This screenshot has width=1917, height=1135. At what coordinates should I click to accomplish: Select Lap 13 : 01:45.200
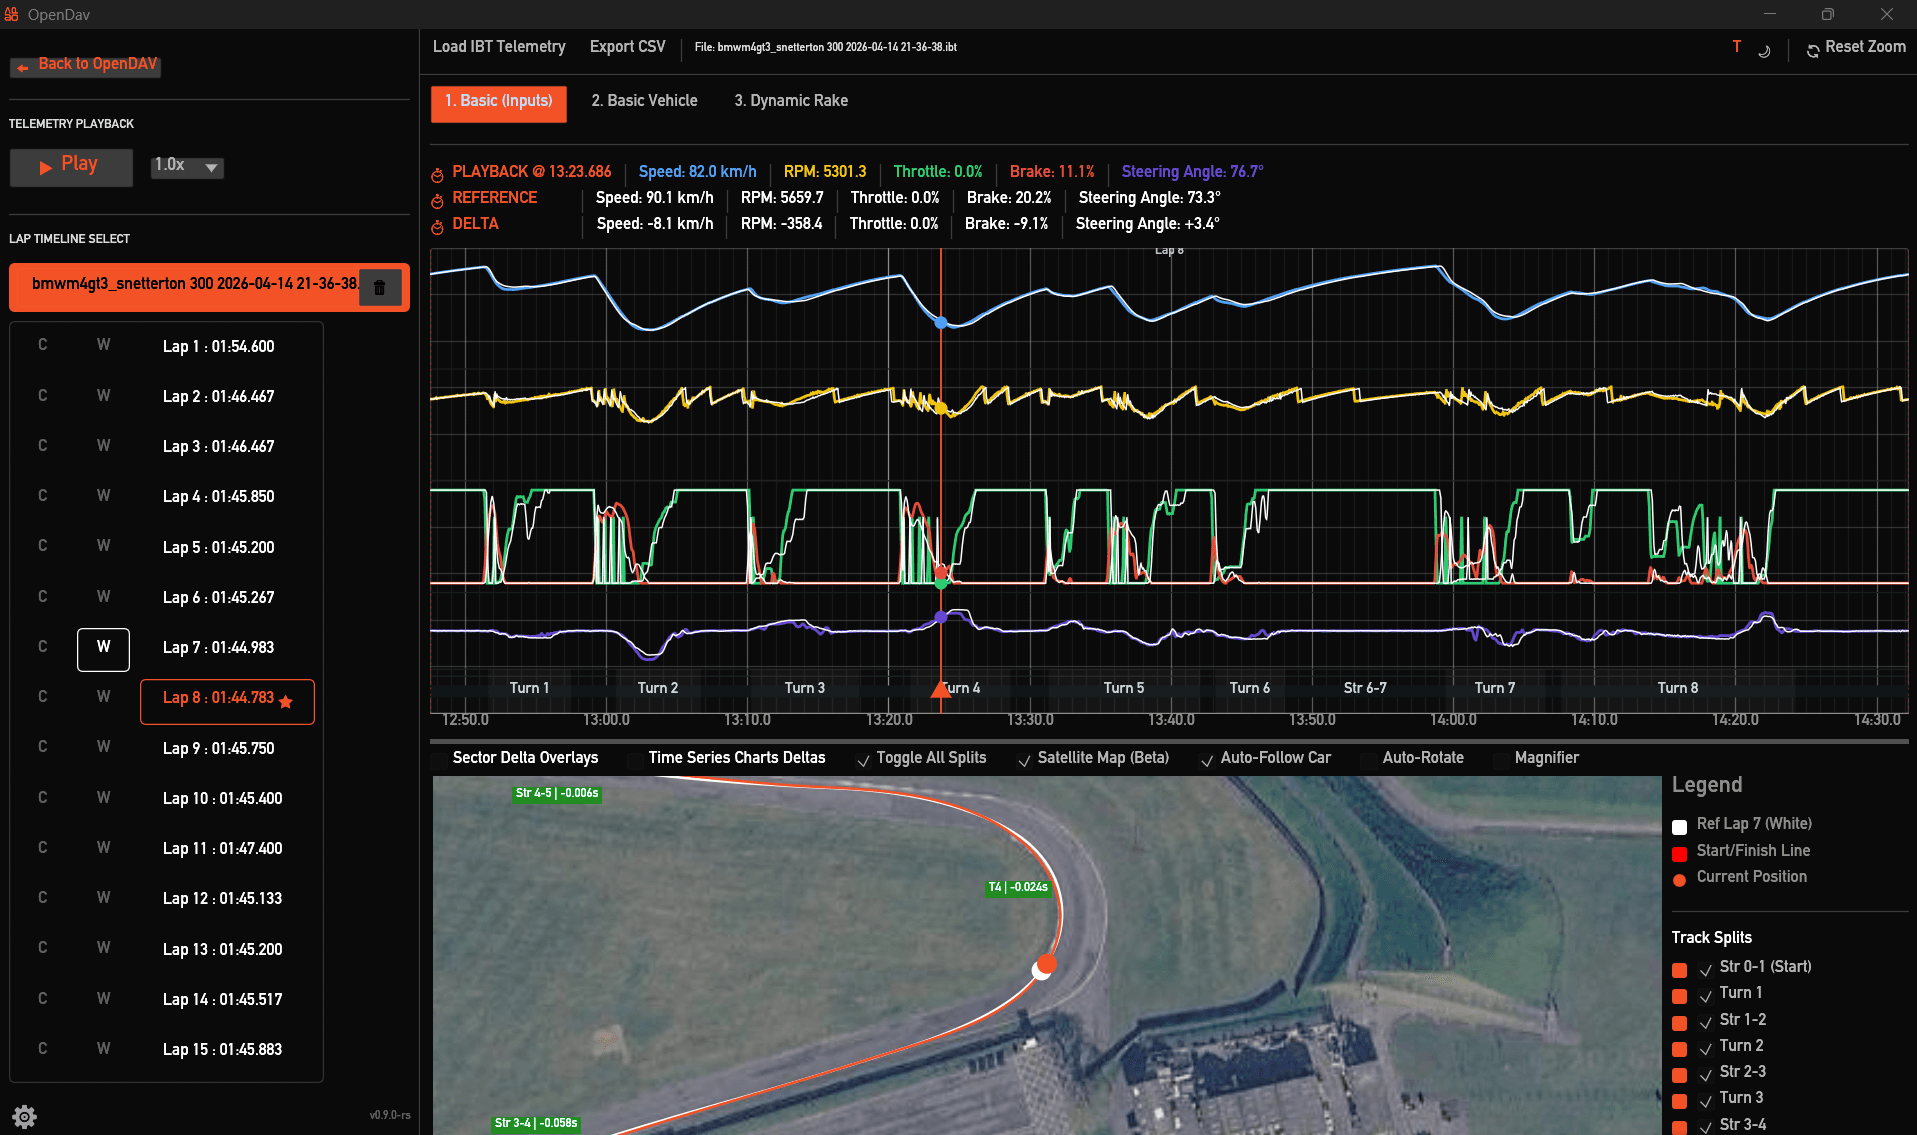222,949
